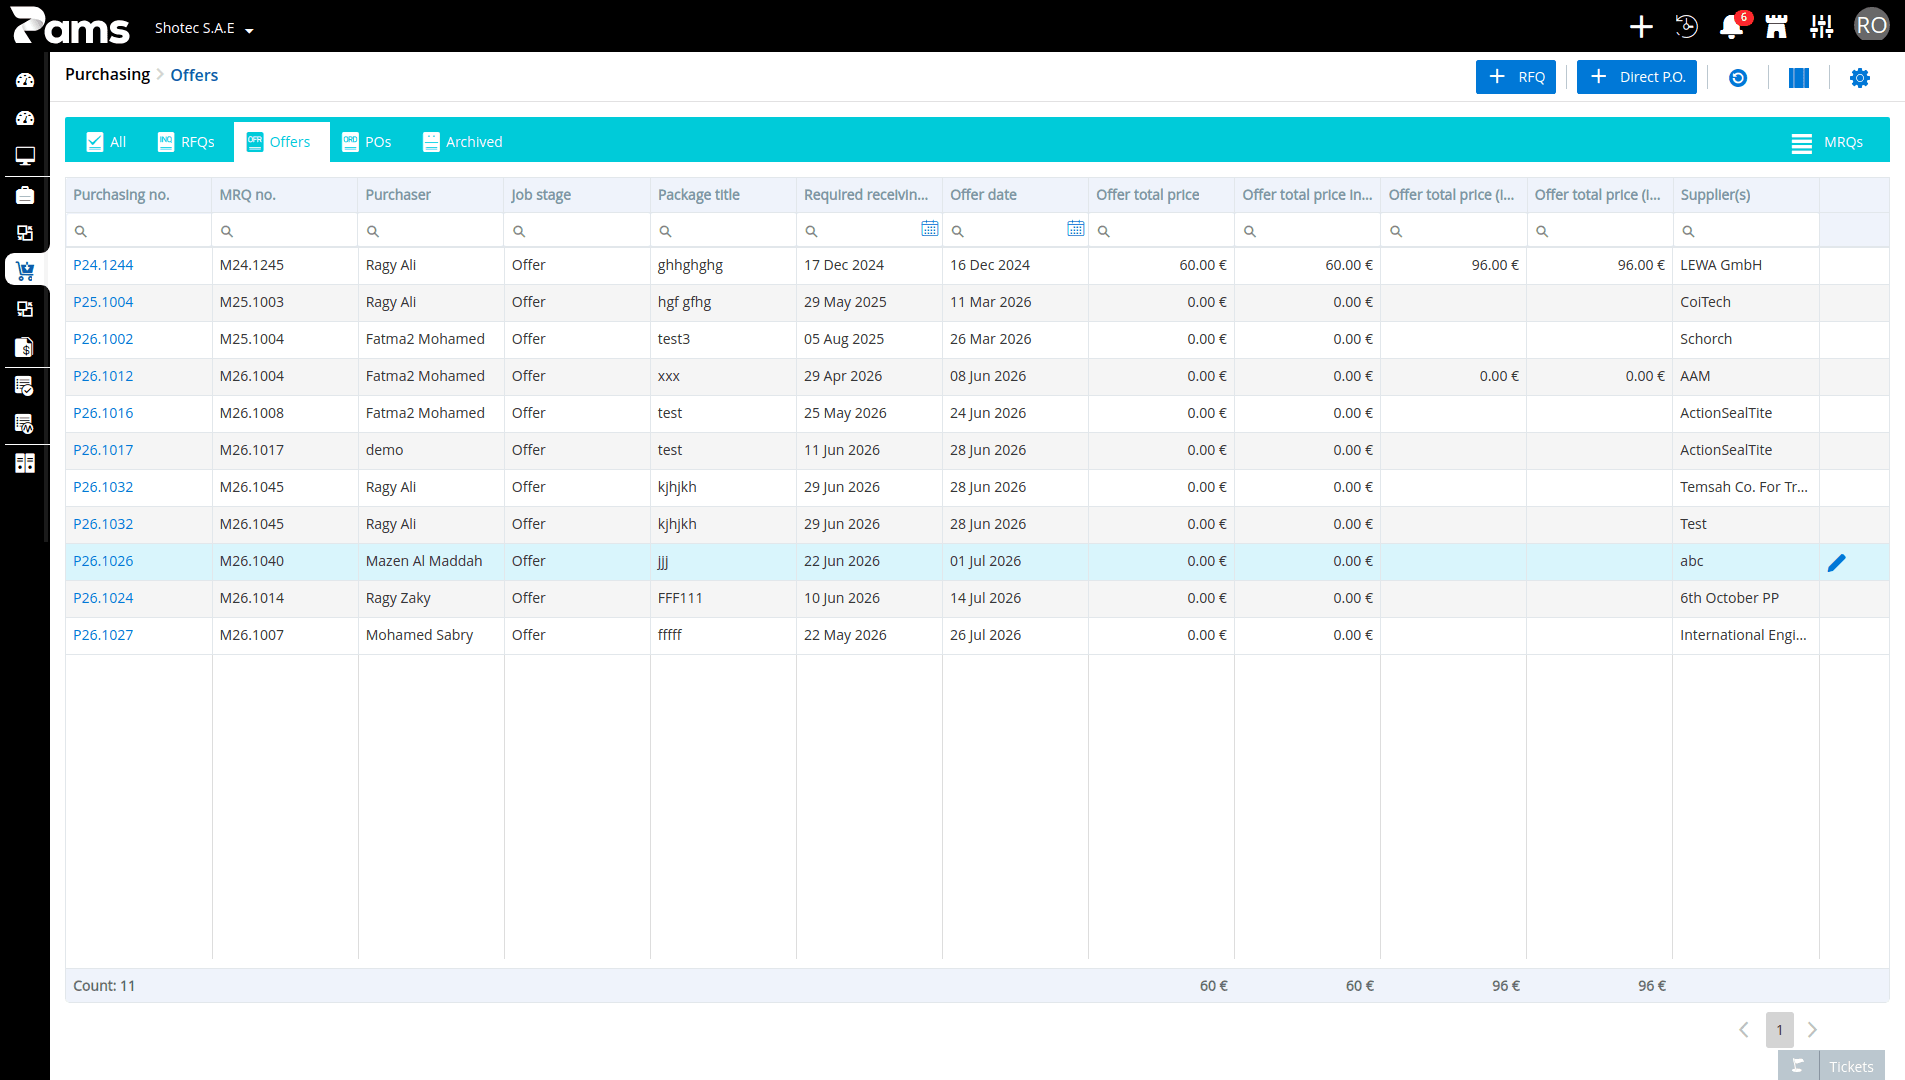Open the notifications bell icon
Image resolution: width=1905 pixels, height=1080 pixels.
1731,27
